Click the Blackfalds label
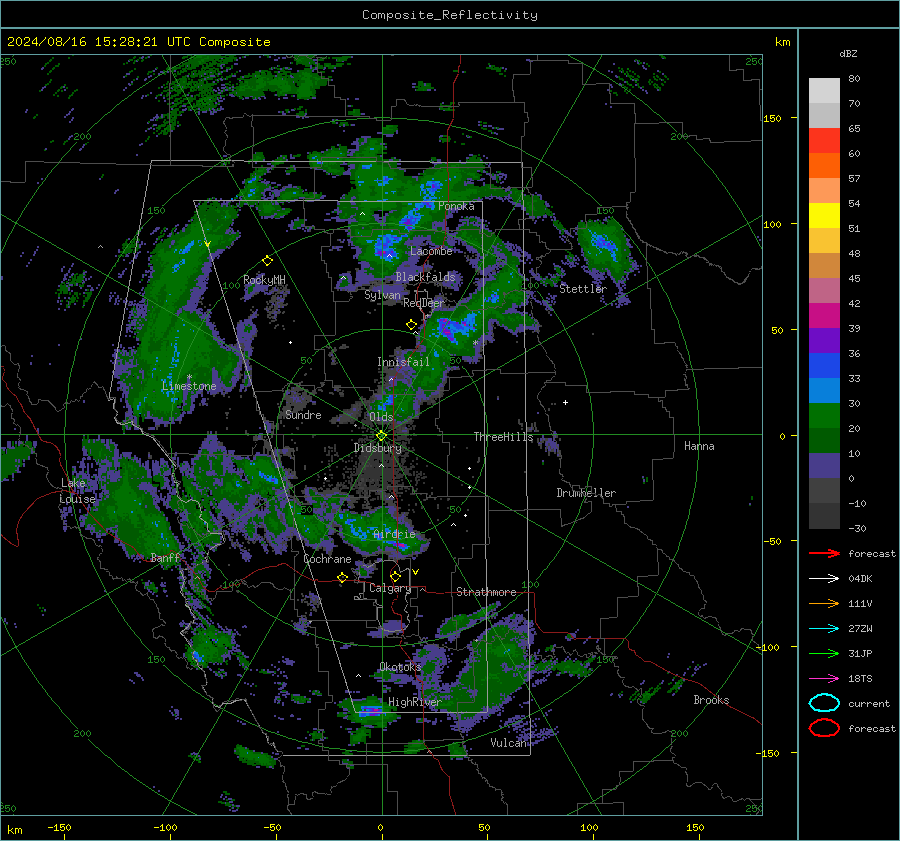Viewport: 900px width, 841px height. pos(425,277)
